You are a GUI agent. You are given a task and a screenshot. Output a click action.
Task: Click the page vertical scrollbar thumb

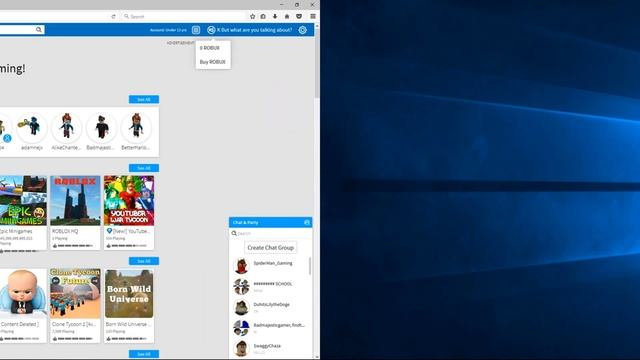coord(317,63)
